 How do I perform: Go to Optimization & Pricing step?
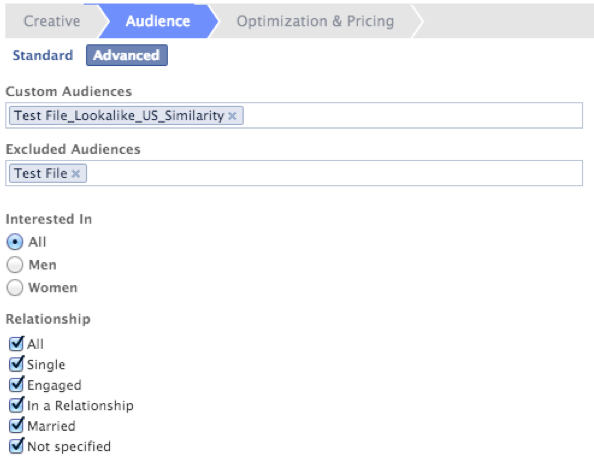[315, 21]
